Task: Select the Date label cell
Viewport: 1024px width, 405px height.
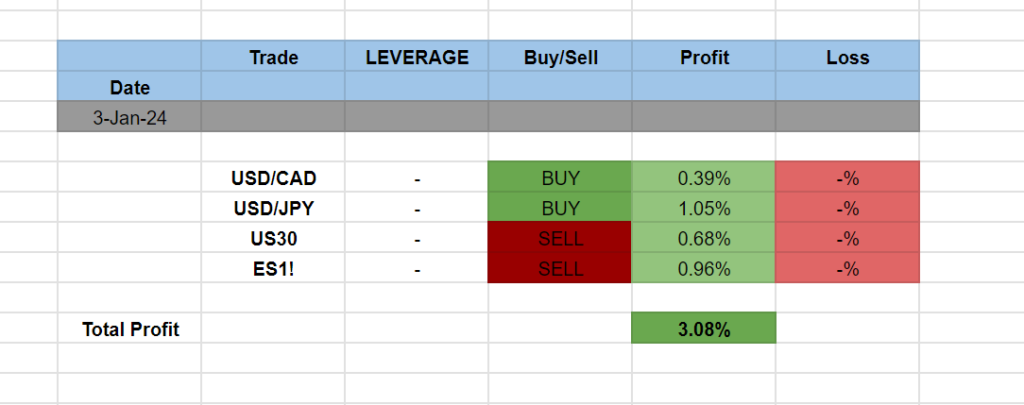Action: point(130,87)
